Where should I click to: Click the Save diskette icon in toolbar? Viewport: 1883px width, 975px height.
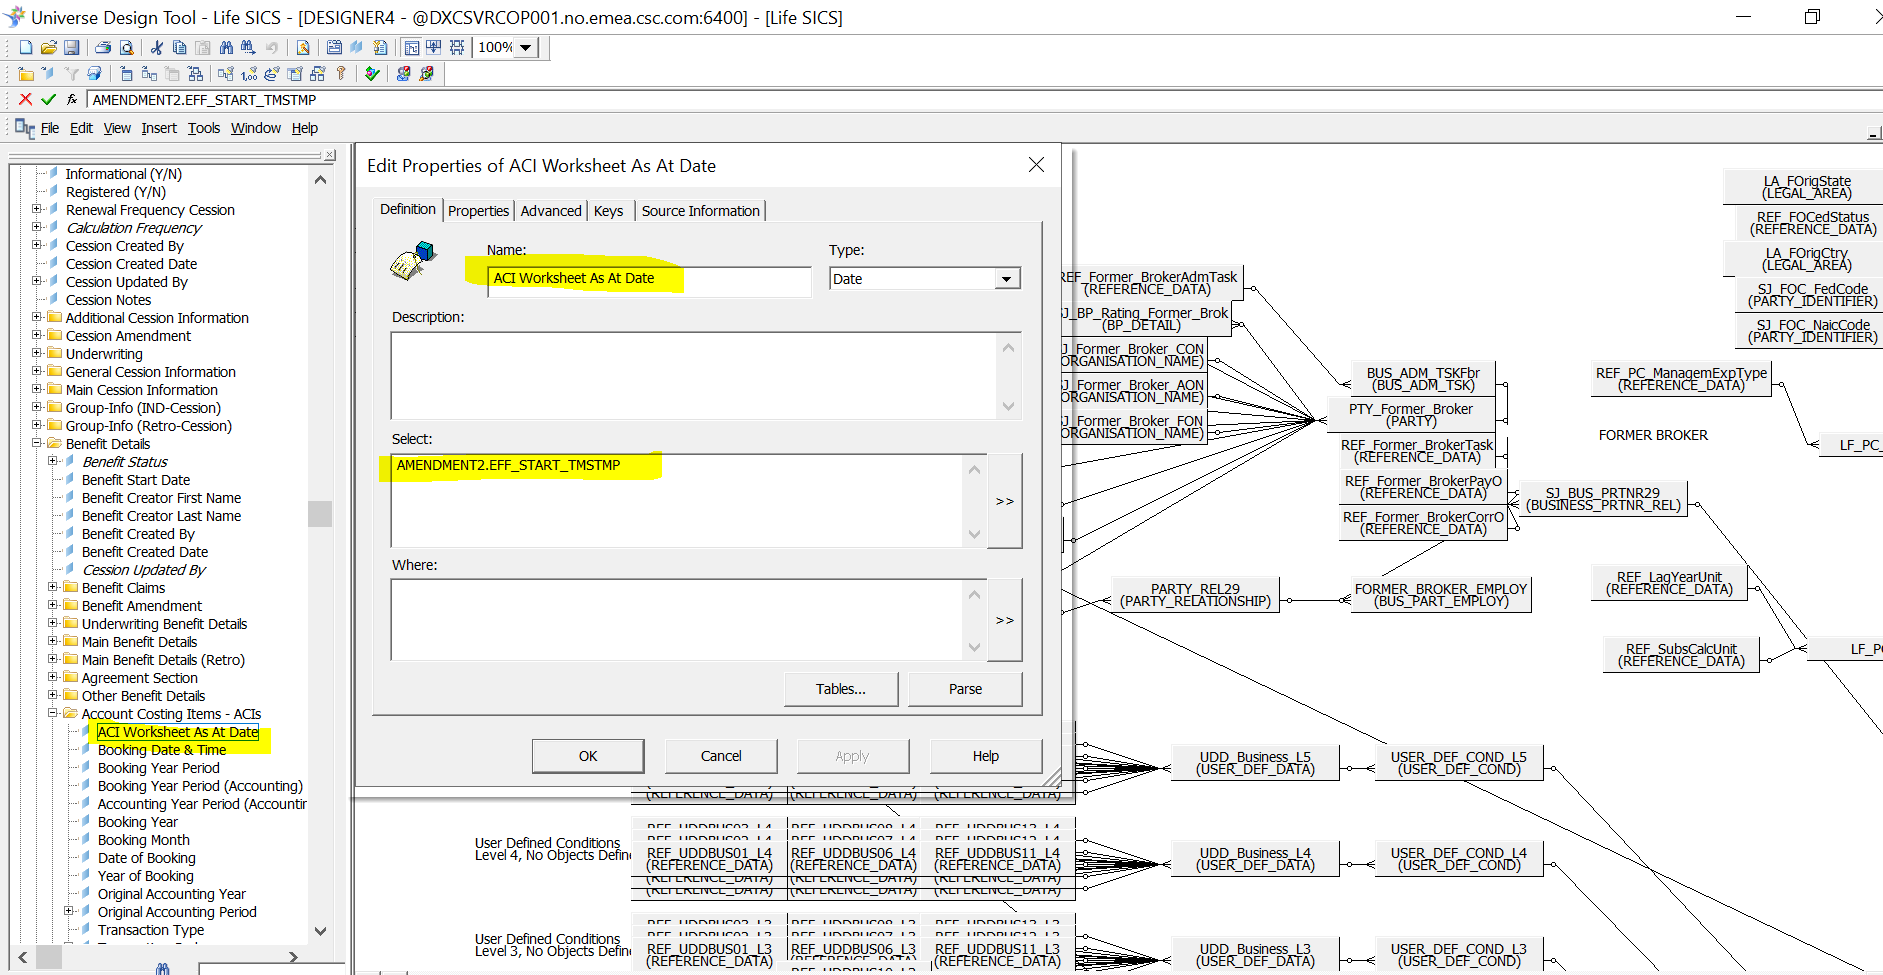pos(71,47)
